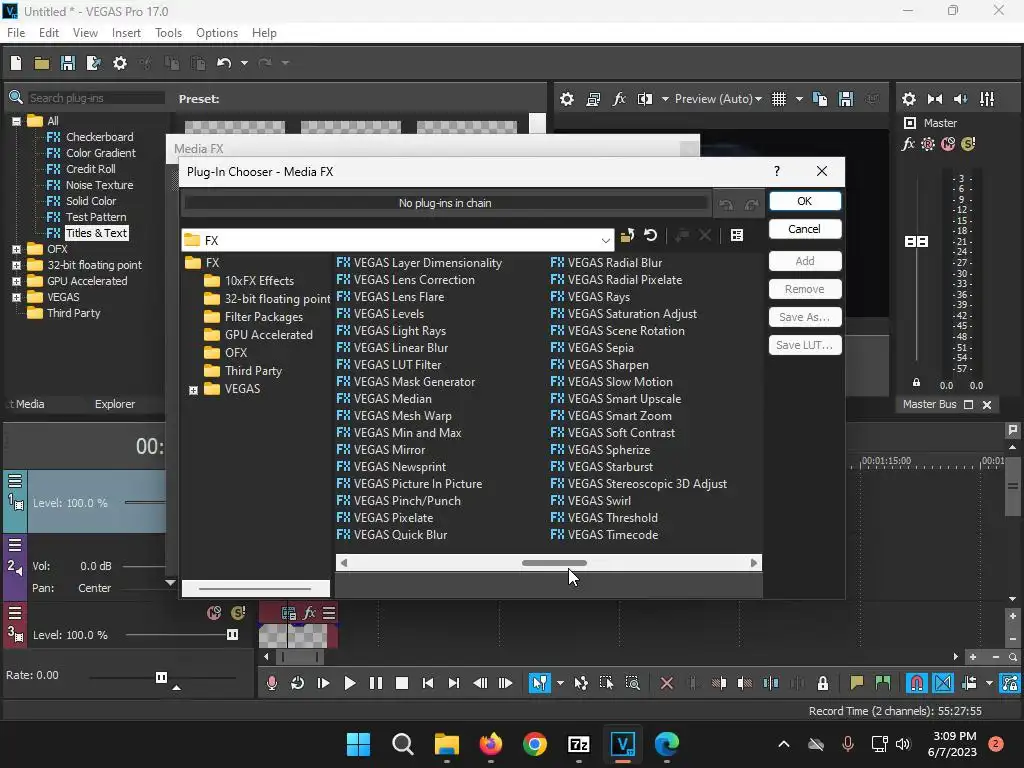The width and height of the screenshot is (1024, 768).
Task: Toggle Master bus solo icon
Action: pyautogui.click(x=968, y=144)
